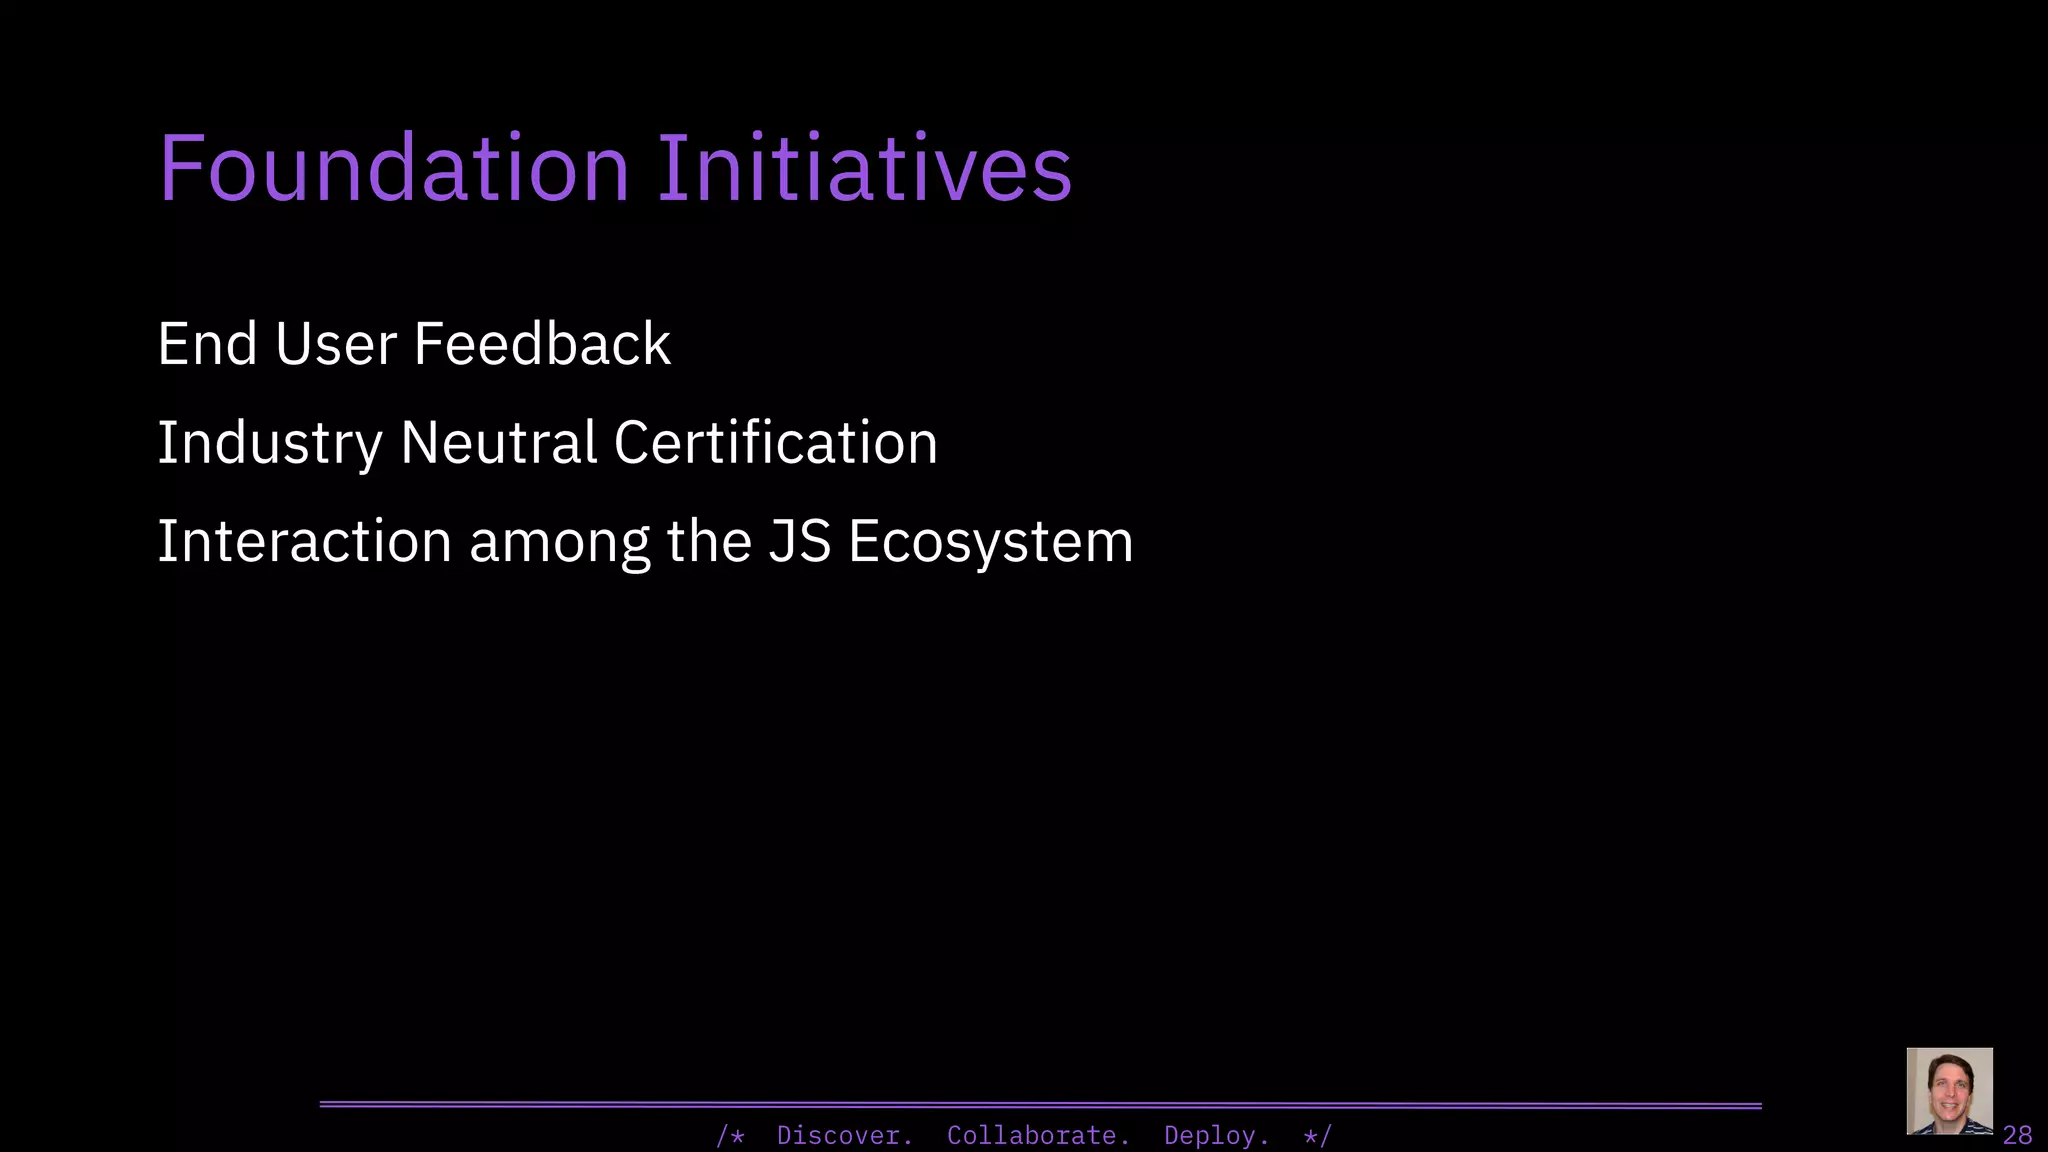Select the 'End User Feedback' line
This screenshot has width=2048, height=1152.
(x=414, y=344)
